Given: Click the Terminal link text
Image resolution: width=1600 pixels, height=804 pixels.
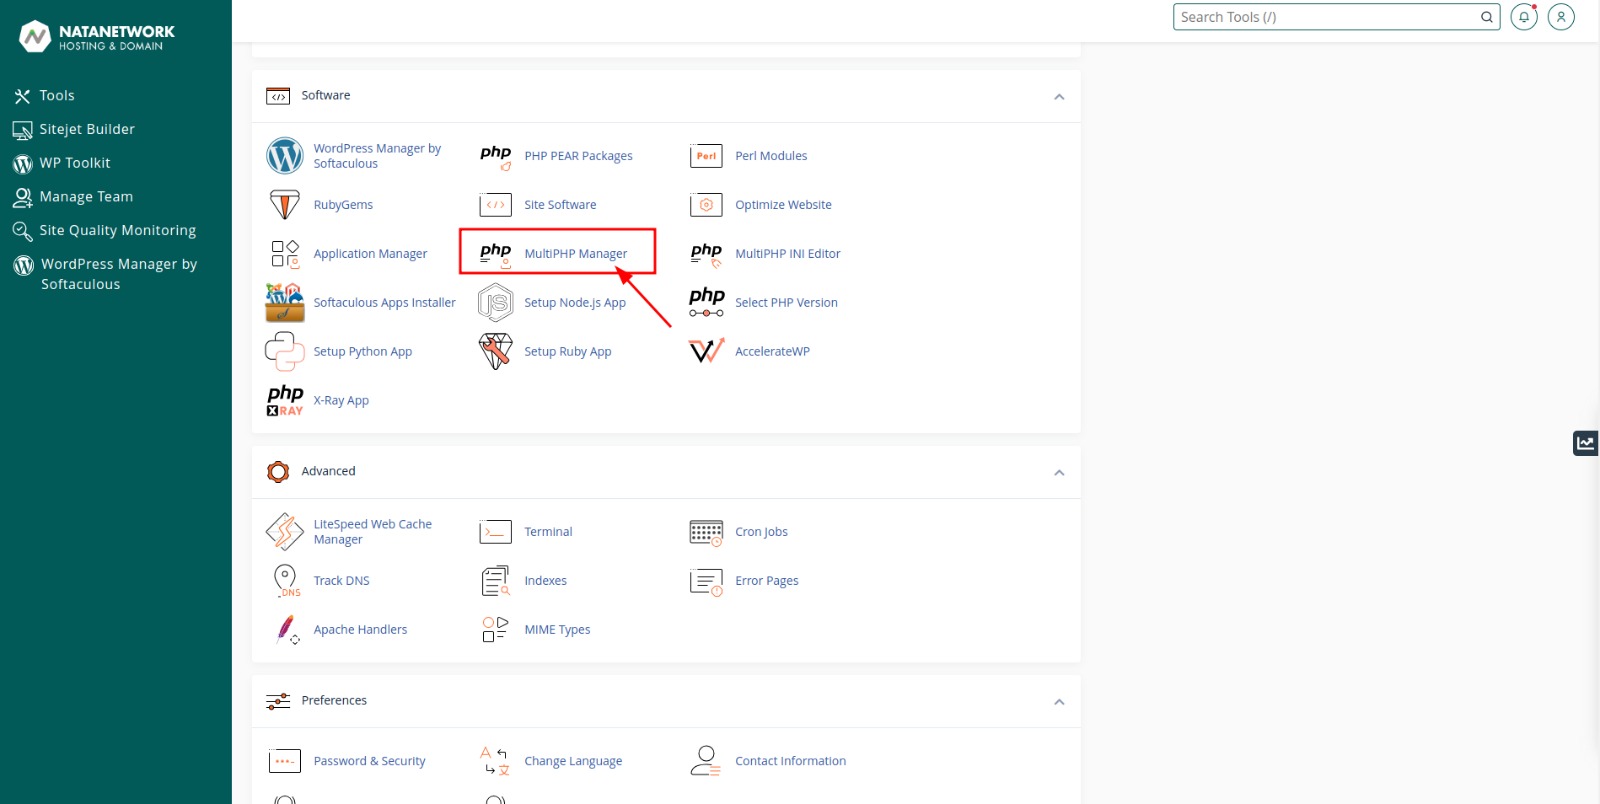Looking at the screenshot, I should (548, 532).
